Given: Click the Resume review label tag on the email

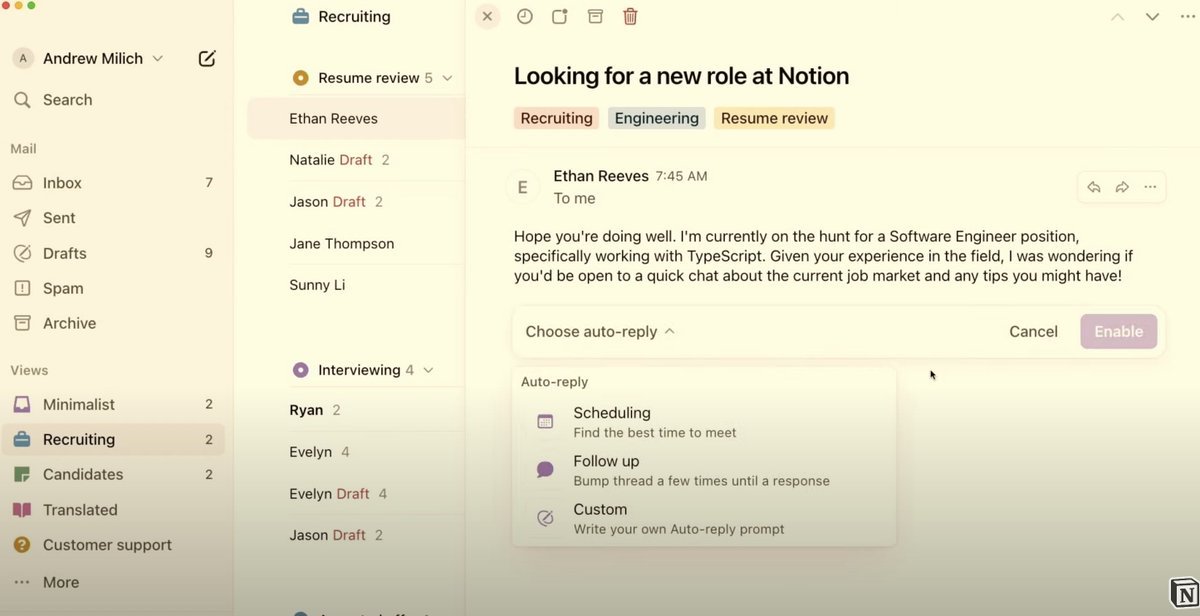Looking at the screenshot, I should [x=774, y=118].
